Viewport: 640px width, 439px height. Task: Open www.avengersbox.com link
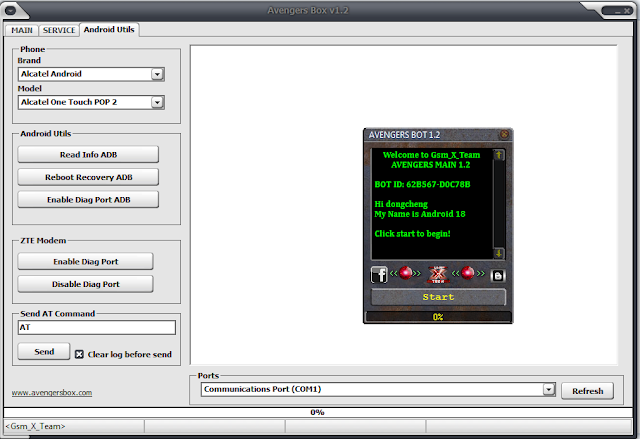[52, 392]
